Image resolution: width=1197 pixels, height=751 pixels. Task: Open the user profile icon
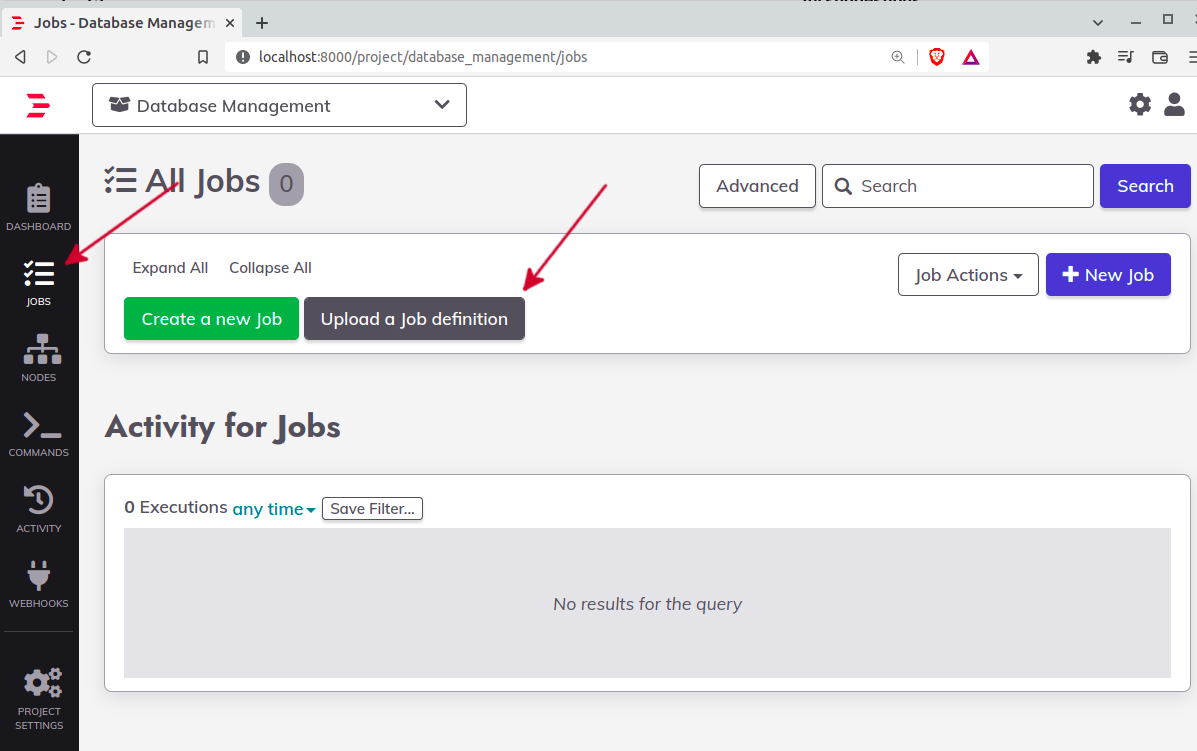click(1174, 104)
